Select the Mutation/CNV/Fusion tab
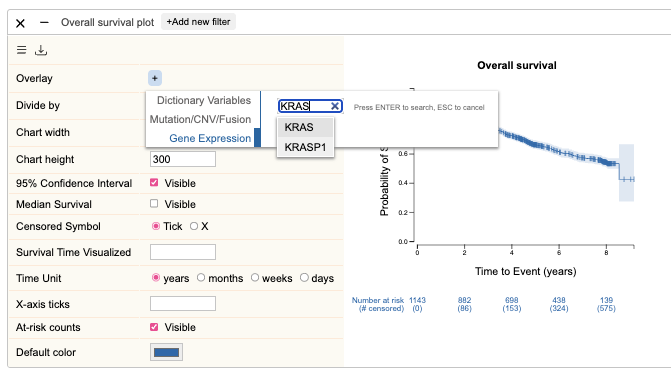Image resolution: width=671 pixels, height=380 pixels. point(200,119)
